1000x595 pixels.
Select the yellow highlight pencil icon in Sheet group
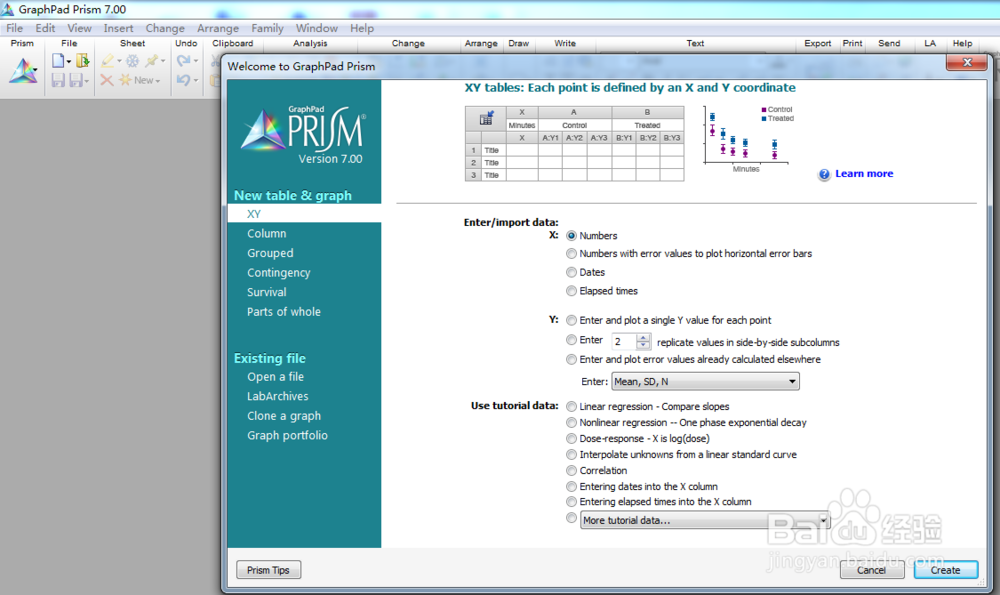pos(108,61)
